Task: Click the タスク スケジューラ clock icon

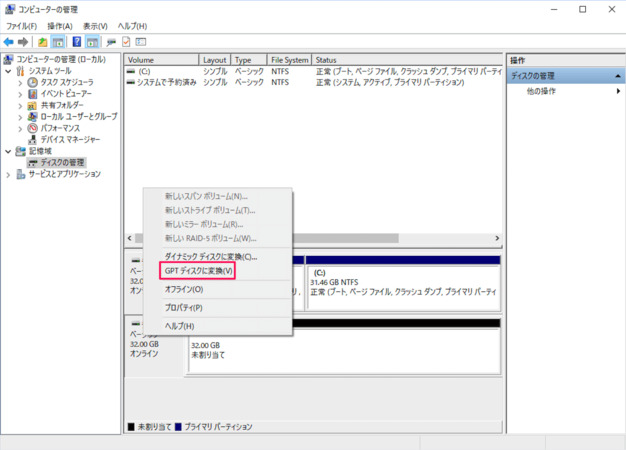Action: click(x=32, y=82)
